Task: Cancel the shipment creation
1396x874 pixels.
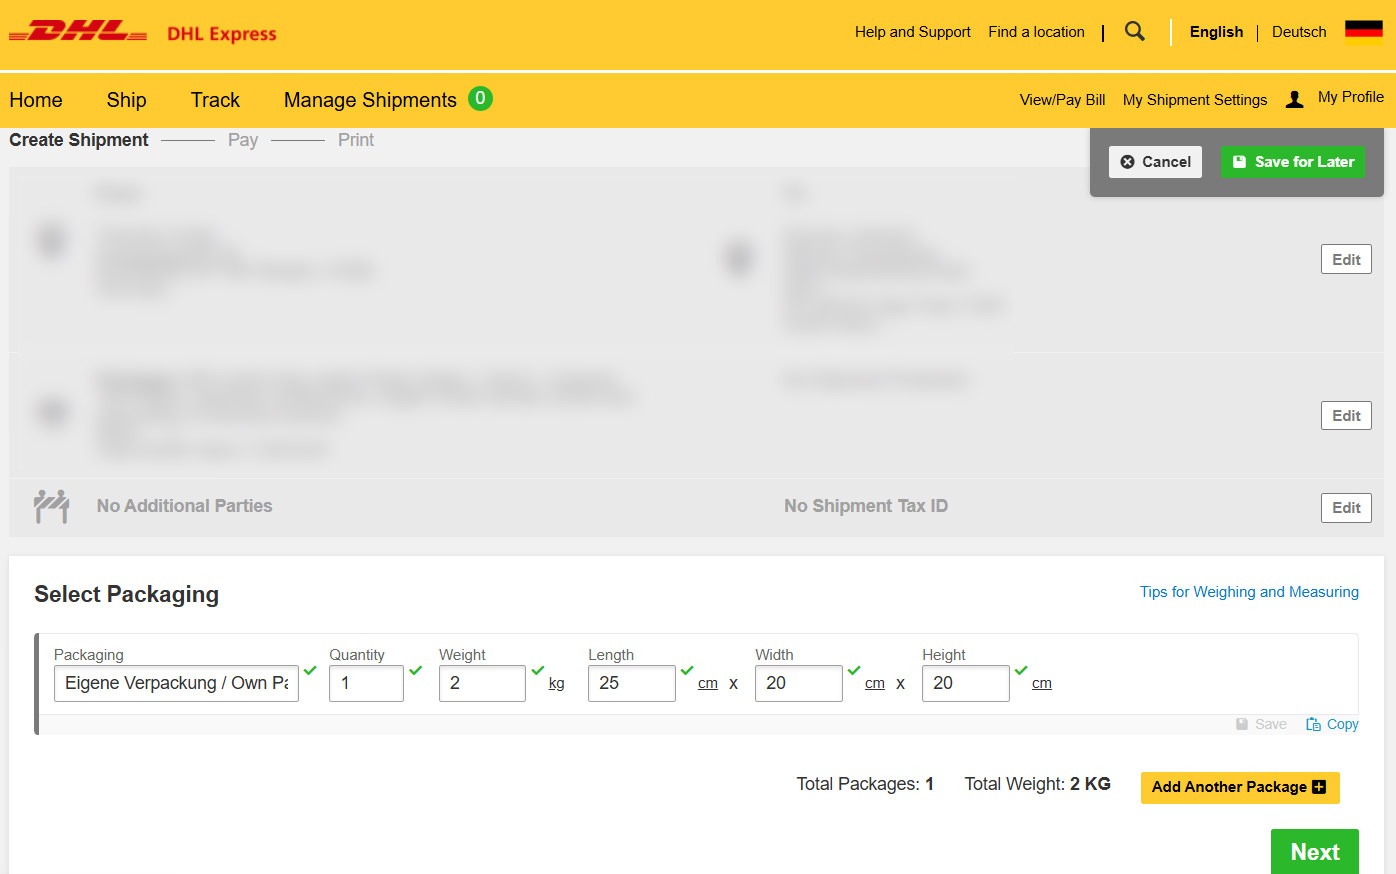Action: (1155, 162)
